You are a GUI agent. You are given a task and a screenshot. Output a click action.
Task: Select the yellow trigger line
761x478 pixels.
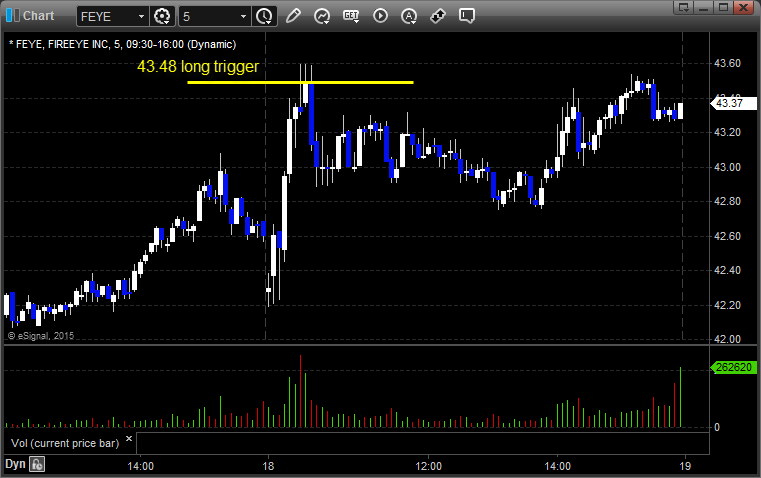tap(300, 82)
